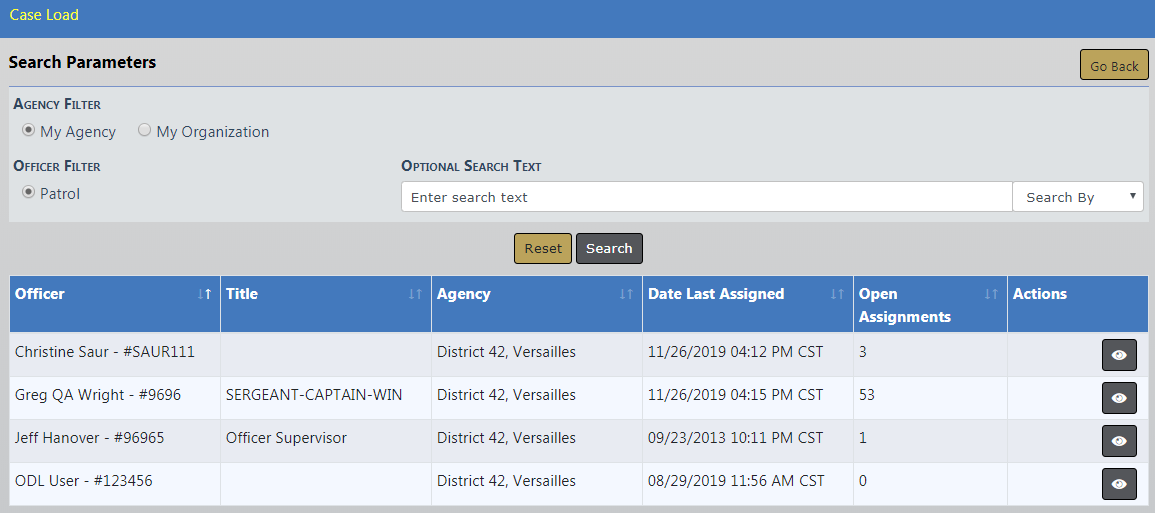Choose the Patrol officer filter
The height and width of the screenshot is (513, 1155).
point(29,192)
